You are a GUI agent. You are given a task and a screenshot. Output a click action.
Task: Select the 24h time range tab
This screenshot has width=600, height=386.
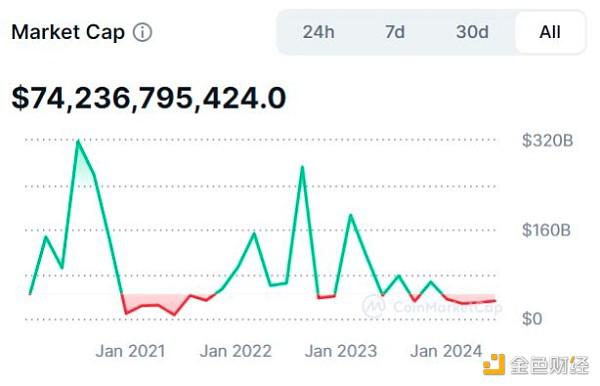coord(318,32)
